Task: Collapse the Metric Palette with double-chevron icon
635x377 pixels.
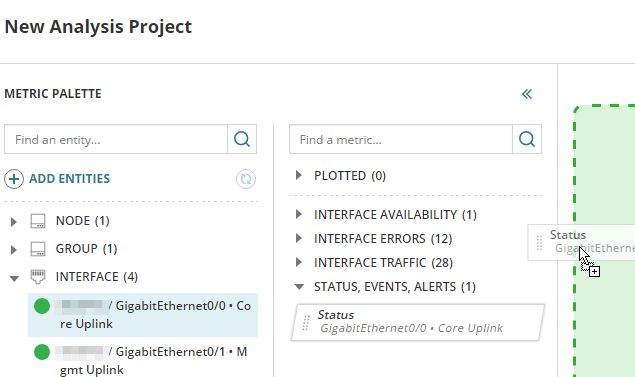Action: [x=526, y=94]
